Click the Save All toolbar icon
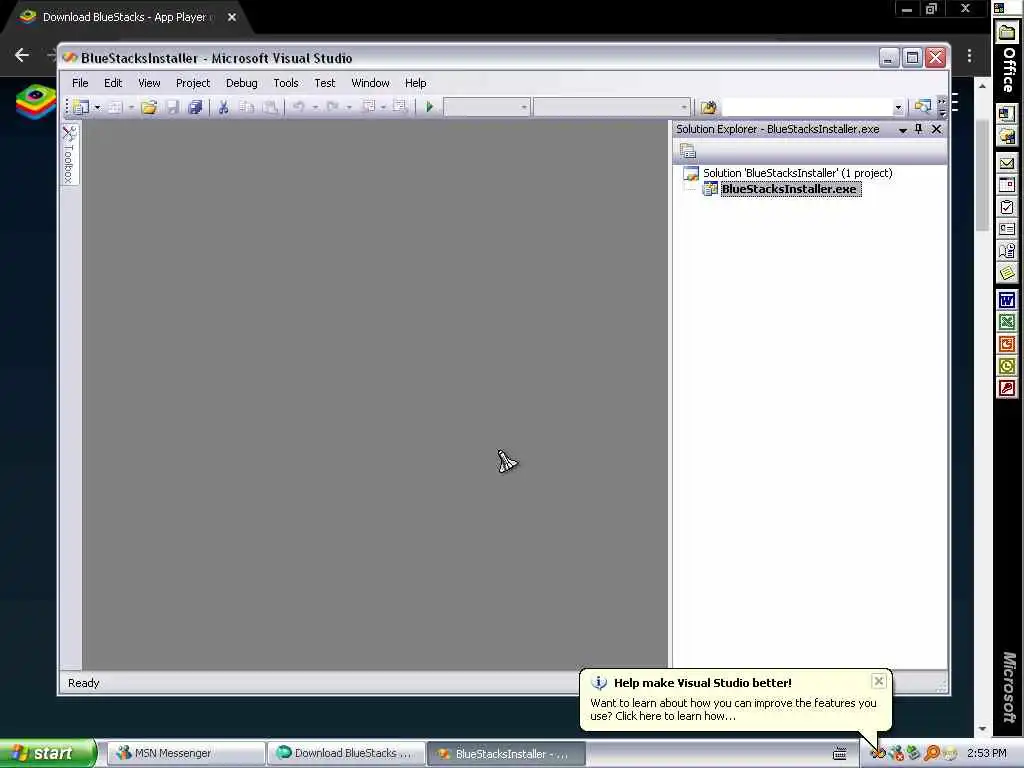The height and width of the screenshot is (768, 1024). pos(195,107)
